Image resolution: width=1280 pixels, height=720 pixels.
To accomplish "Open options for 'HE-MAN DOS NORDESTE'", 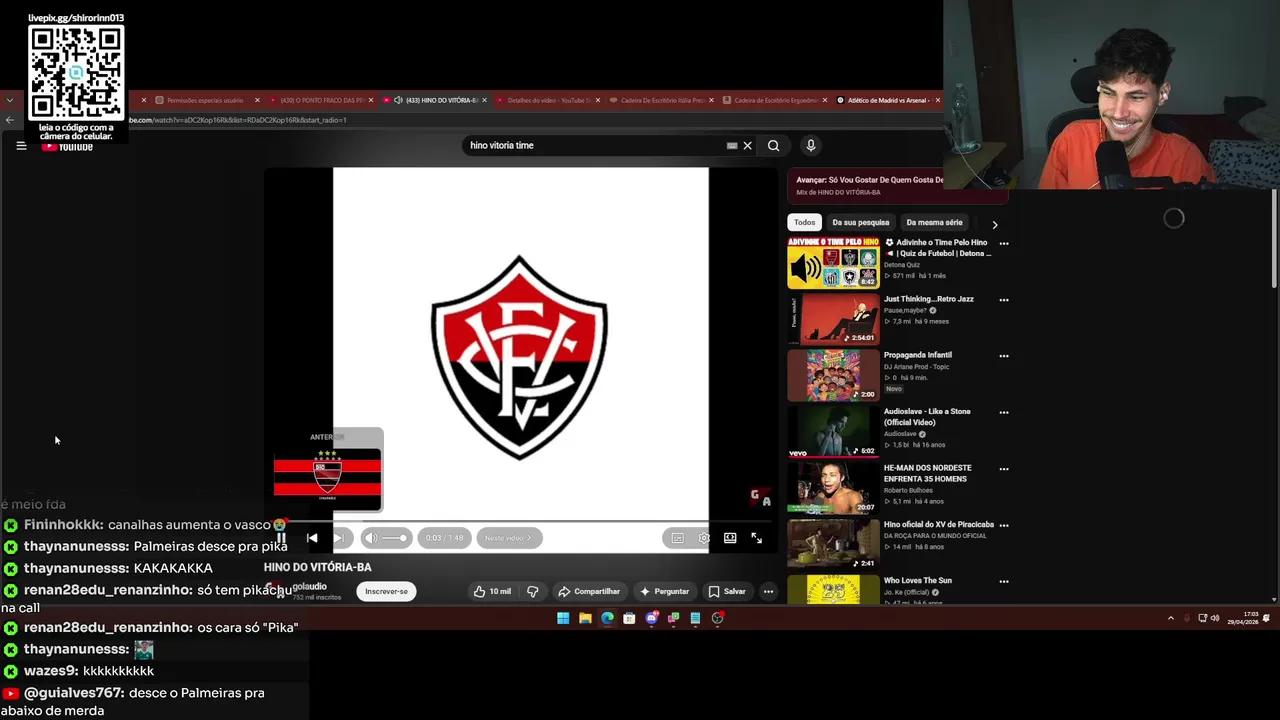I will 1004,468.
